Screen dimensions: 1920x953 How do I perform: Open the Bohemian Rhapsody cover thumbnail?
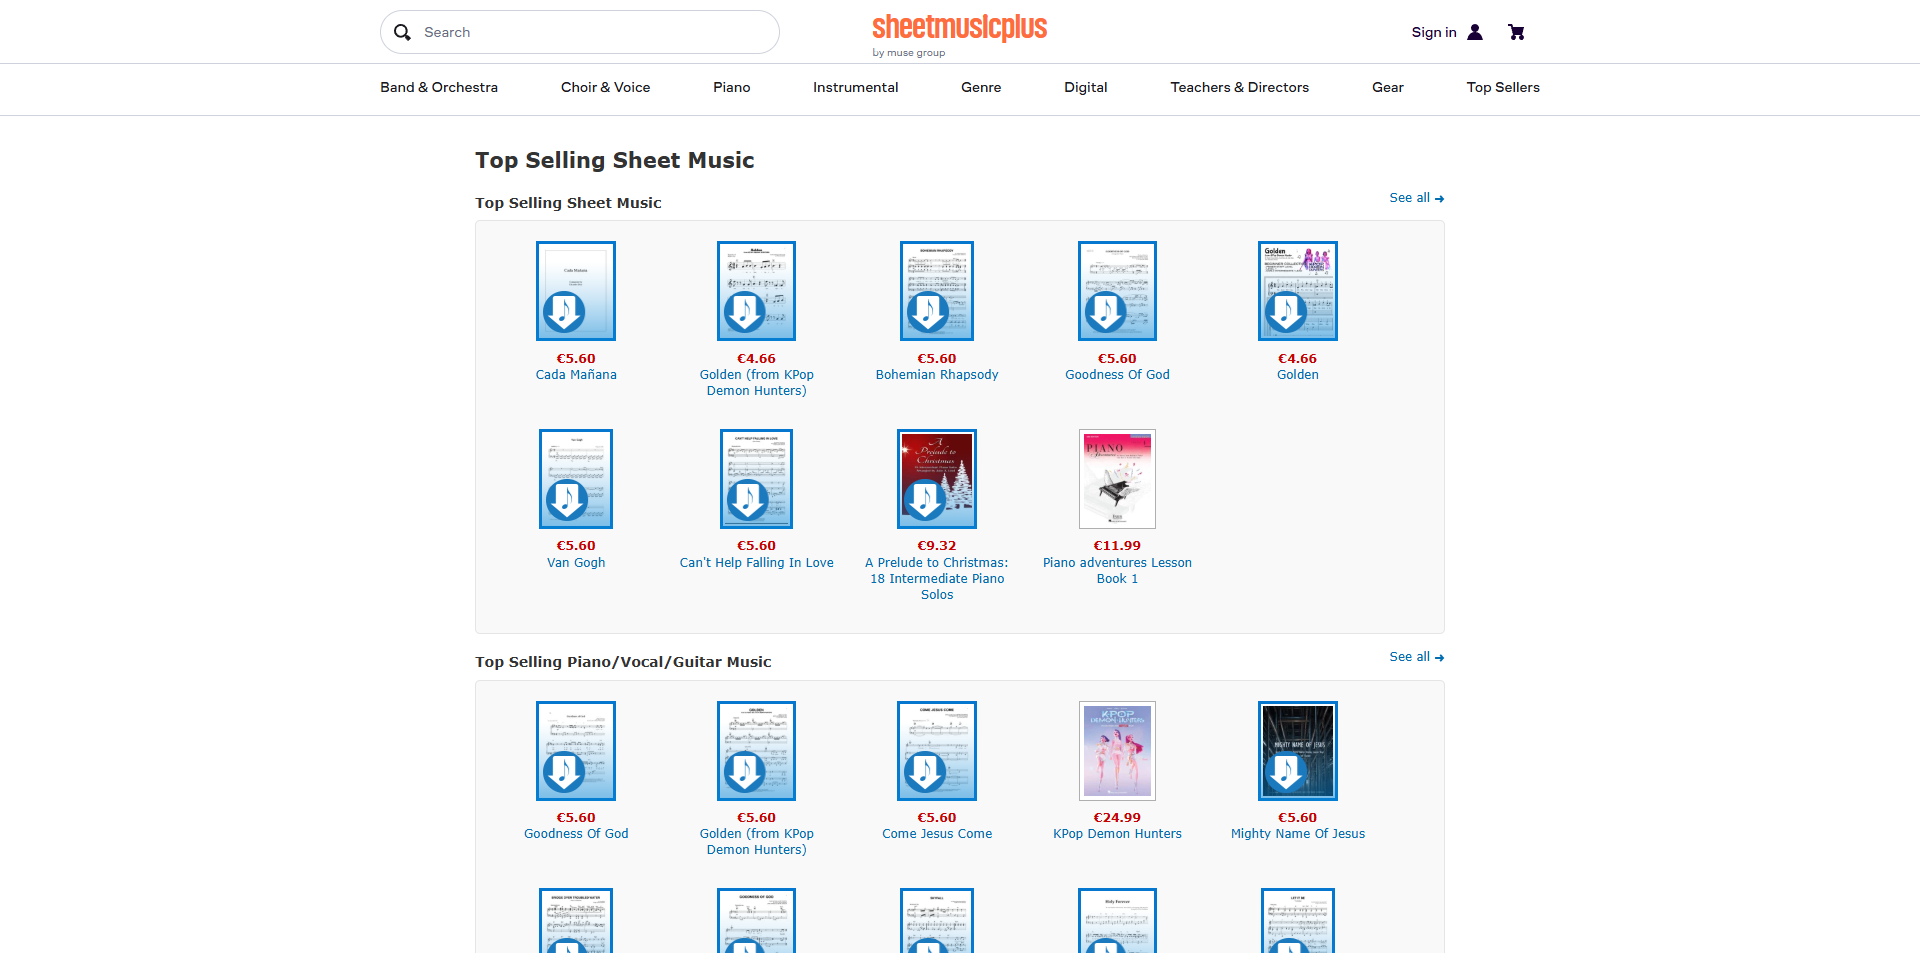937,291
